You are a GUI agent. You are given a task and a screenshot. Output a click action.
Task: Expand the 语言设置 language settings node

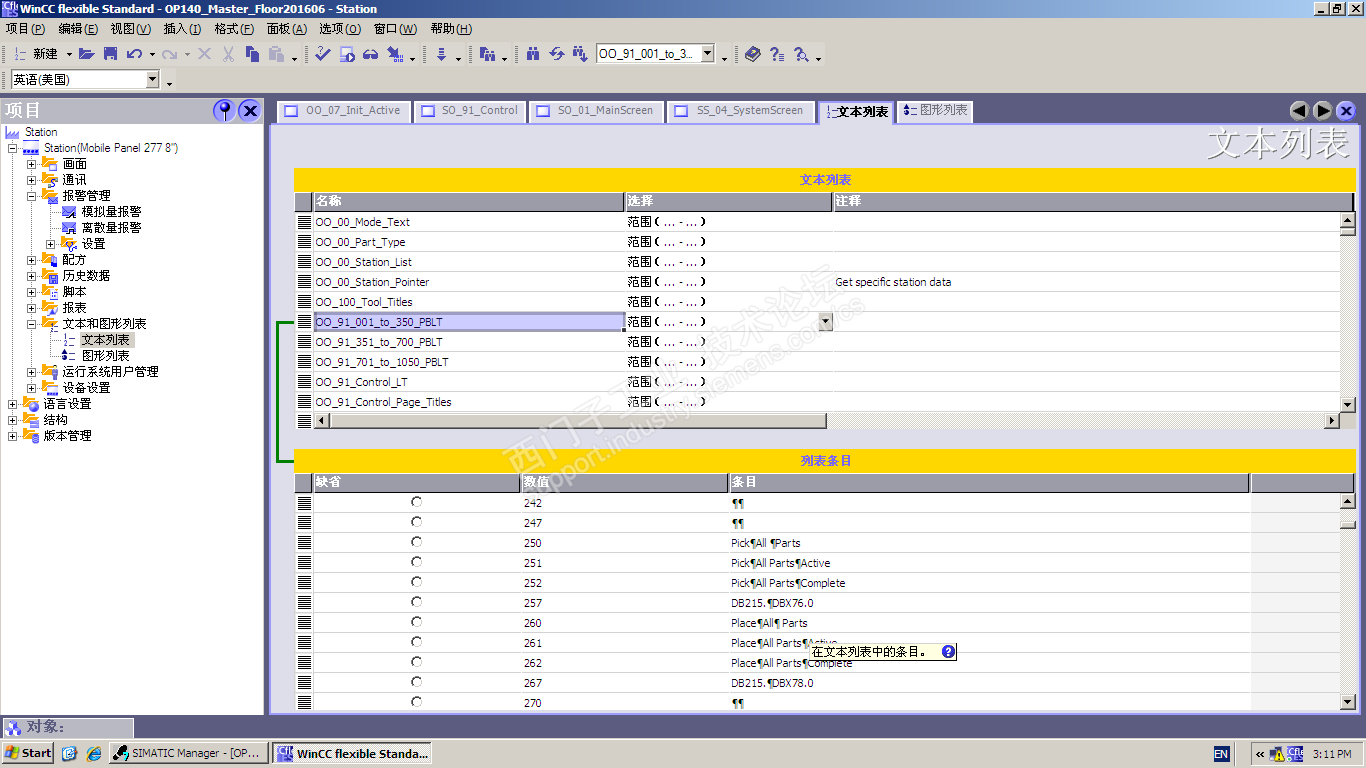pyautogui.click(x=12, y=404)
